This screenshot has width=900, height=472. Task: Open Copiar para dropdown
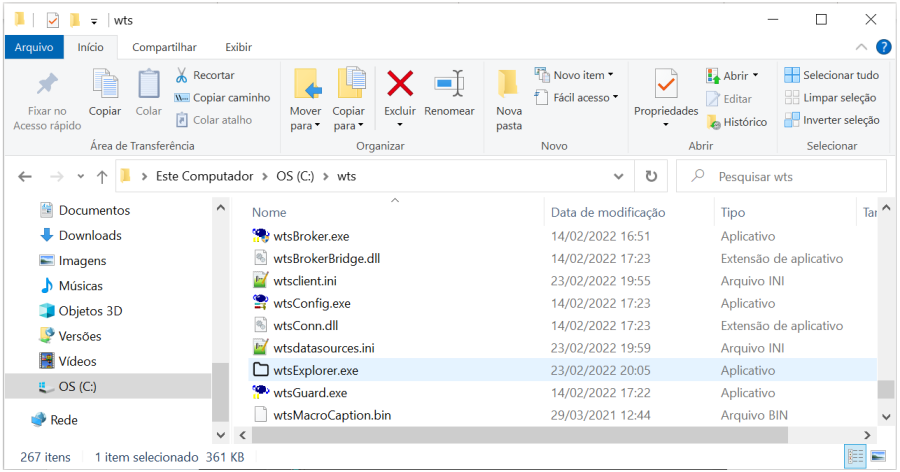pyautogui.click(x=348, y=126)
